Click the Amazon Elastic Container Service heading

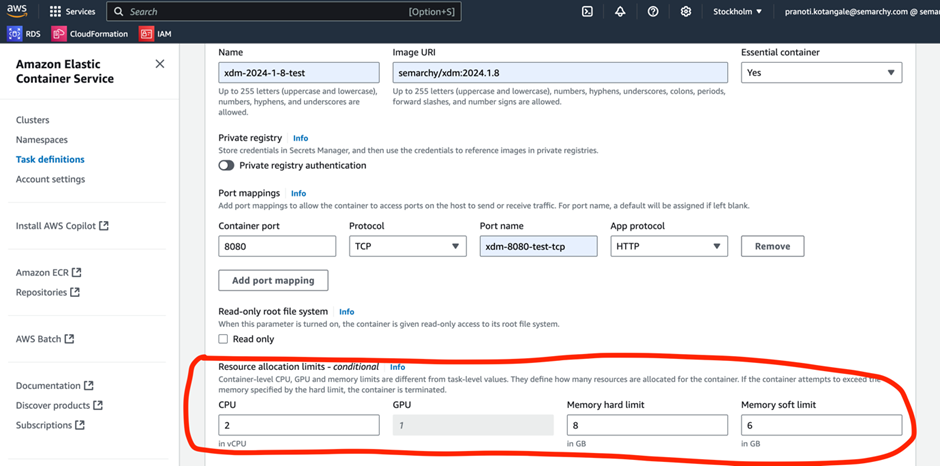[x=65, y=71]
